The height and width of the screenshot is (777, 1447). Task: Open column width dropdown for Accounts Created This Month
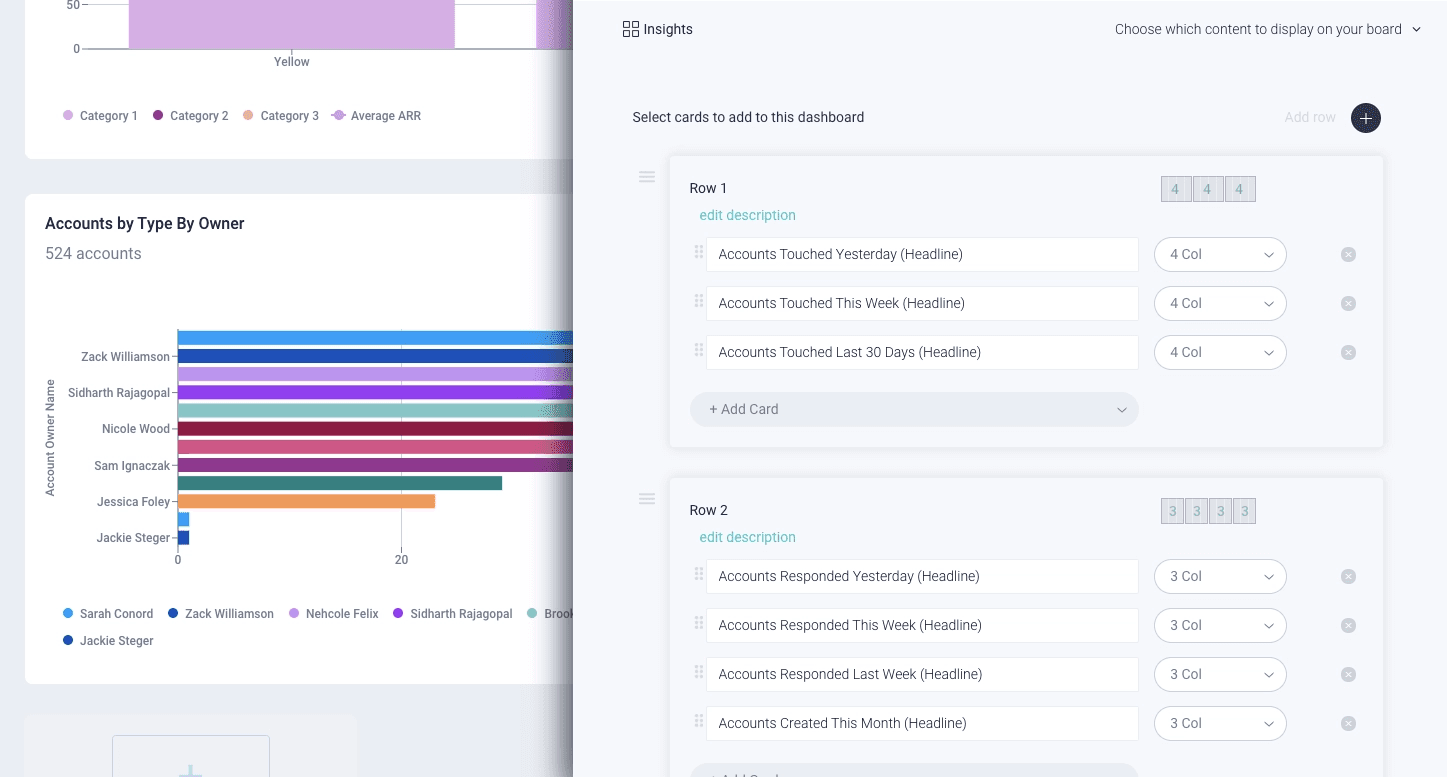coord(1220,723)
